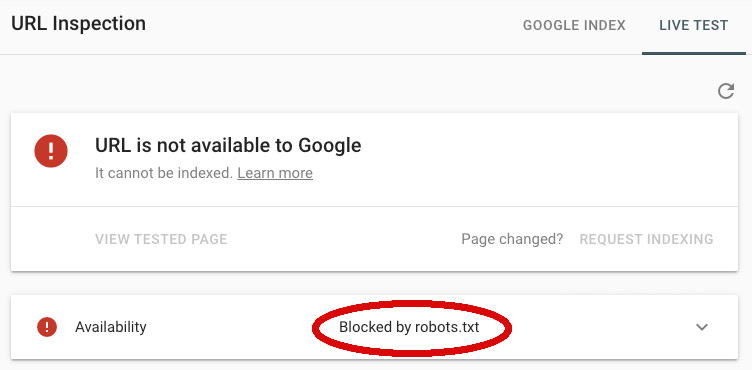The image size is (752, 370).
Task: Switch to the GOOGLE INDEX tab
Action: click(x=574, y=25)
